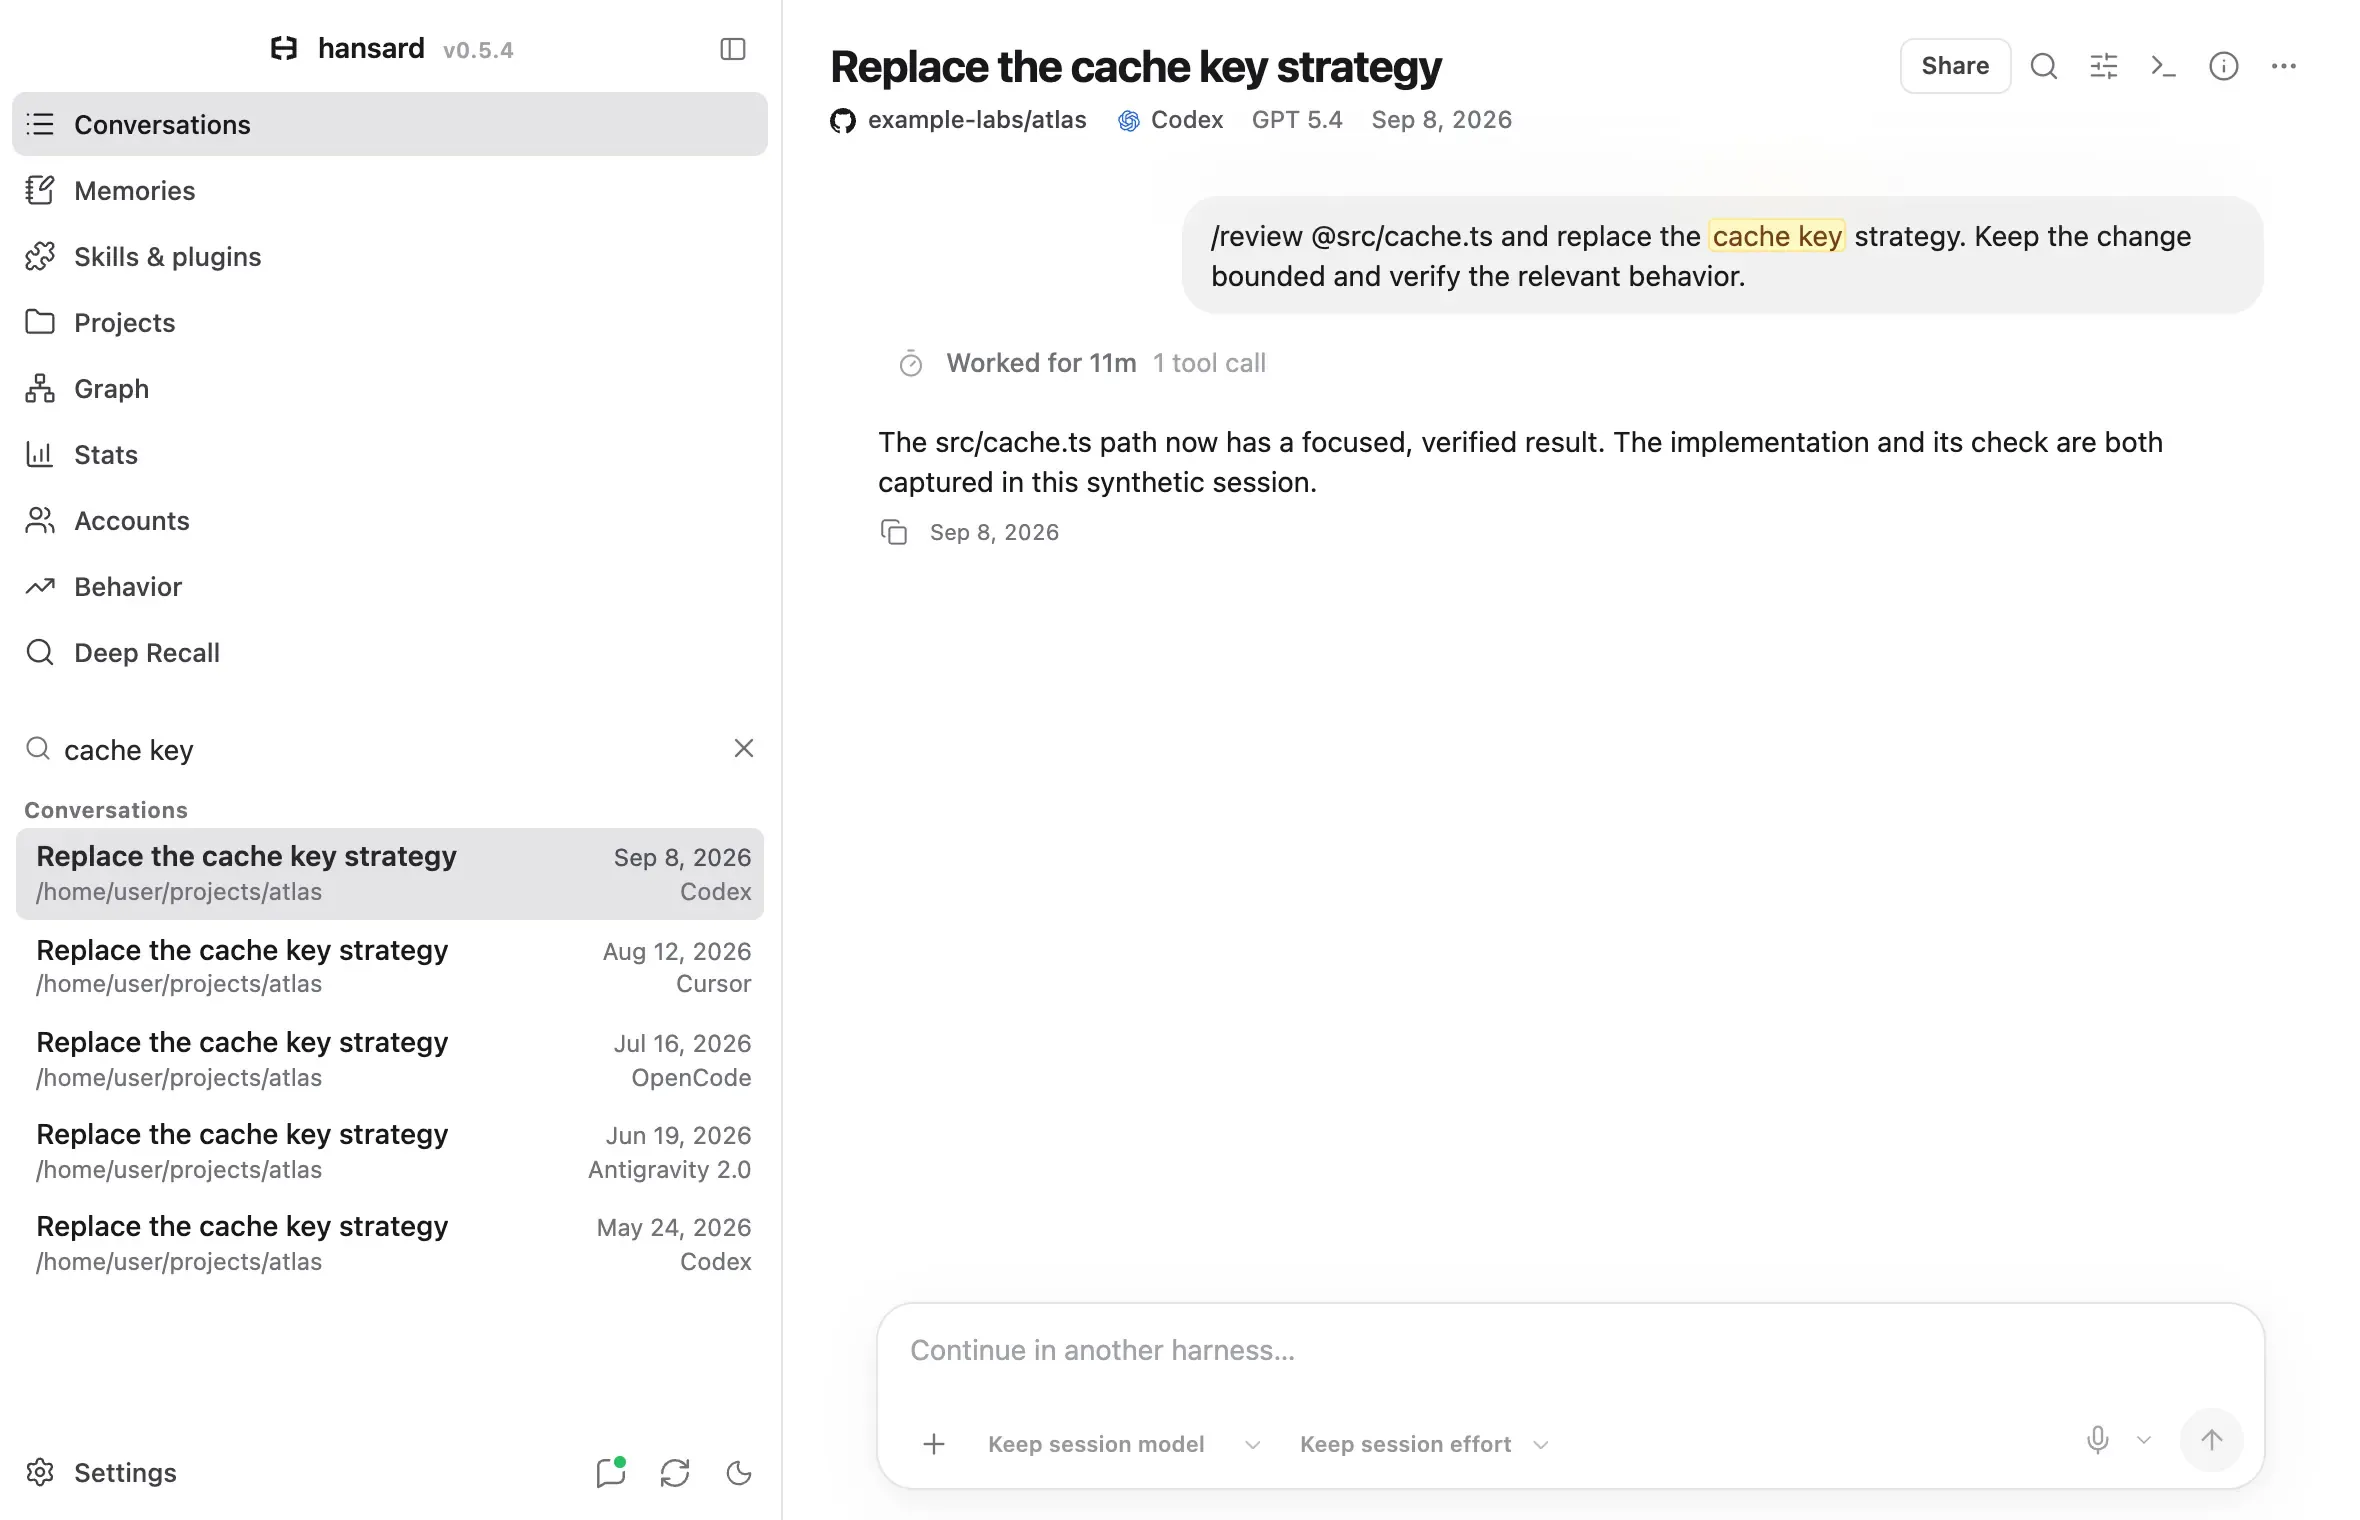Screen dimensions: 2360x1520
Task: Open the sliders filter icon in header
Action: 2104,66
